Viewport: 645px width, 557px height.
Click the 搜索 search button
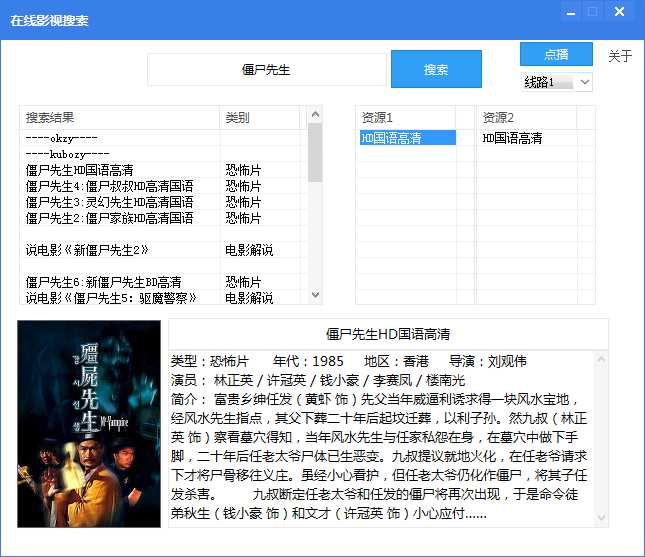coord(436,69)
